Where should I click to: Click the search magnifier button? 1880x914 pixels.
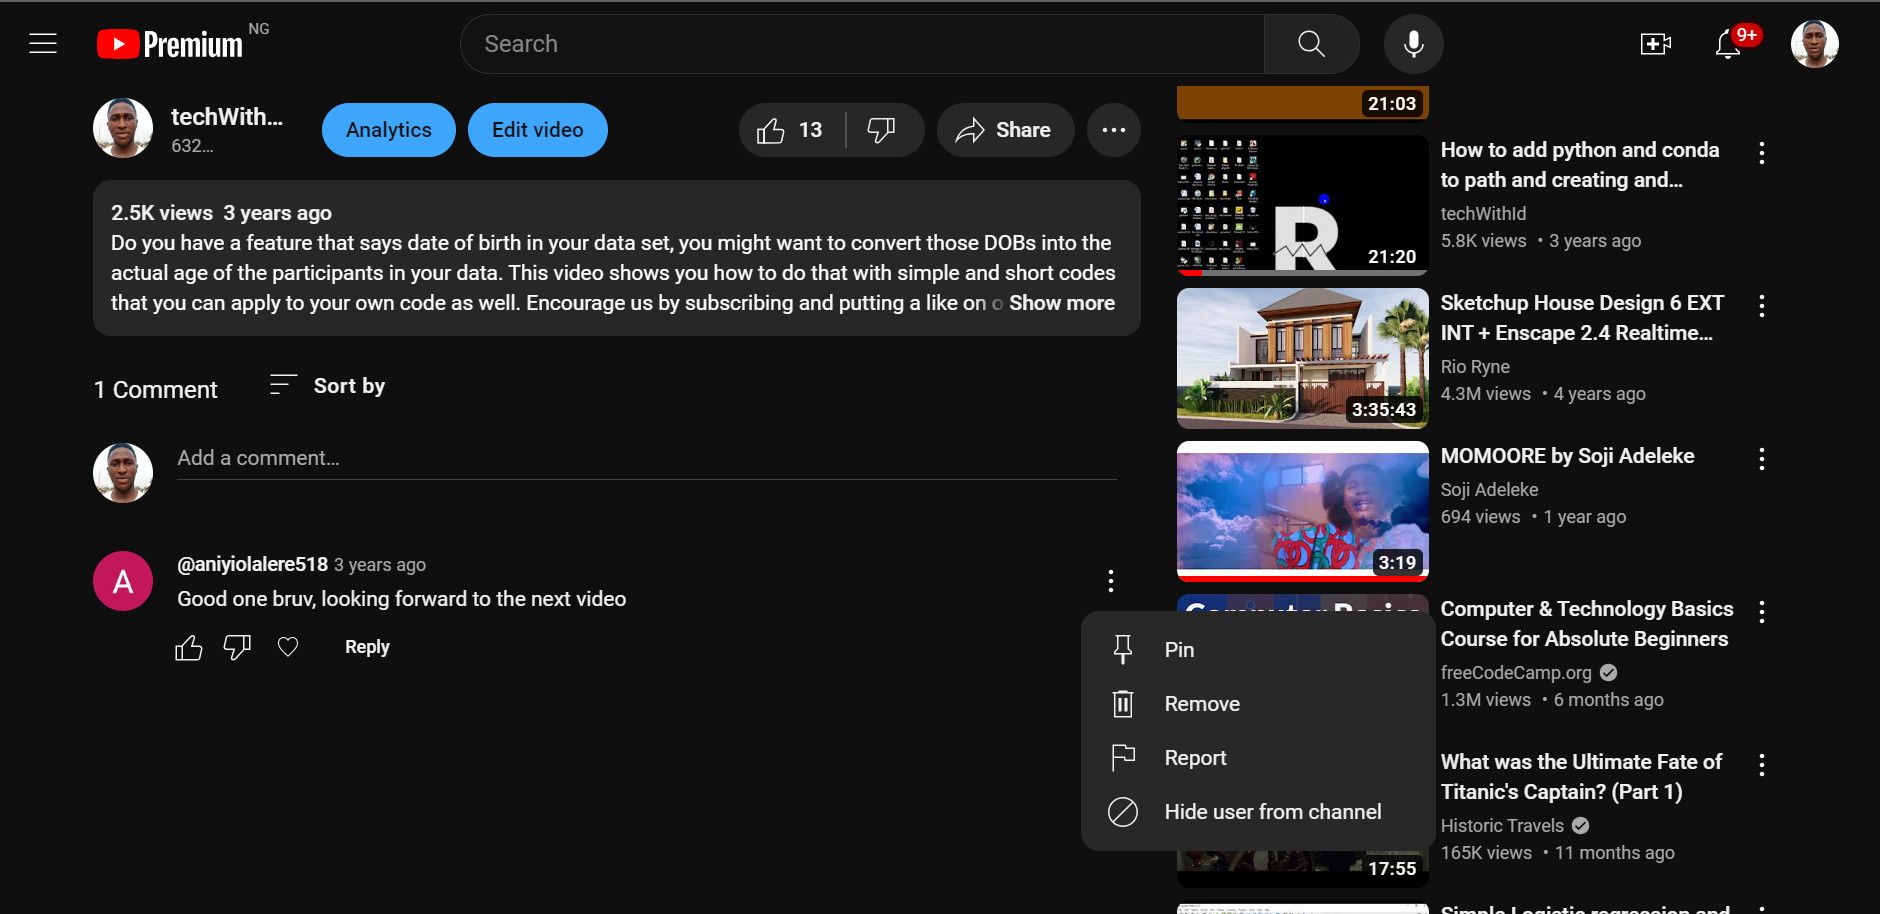[x=1311, y=44]
